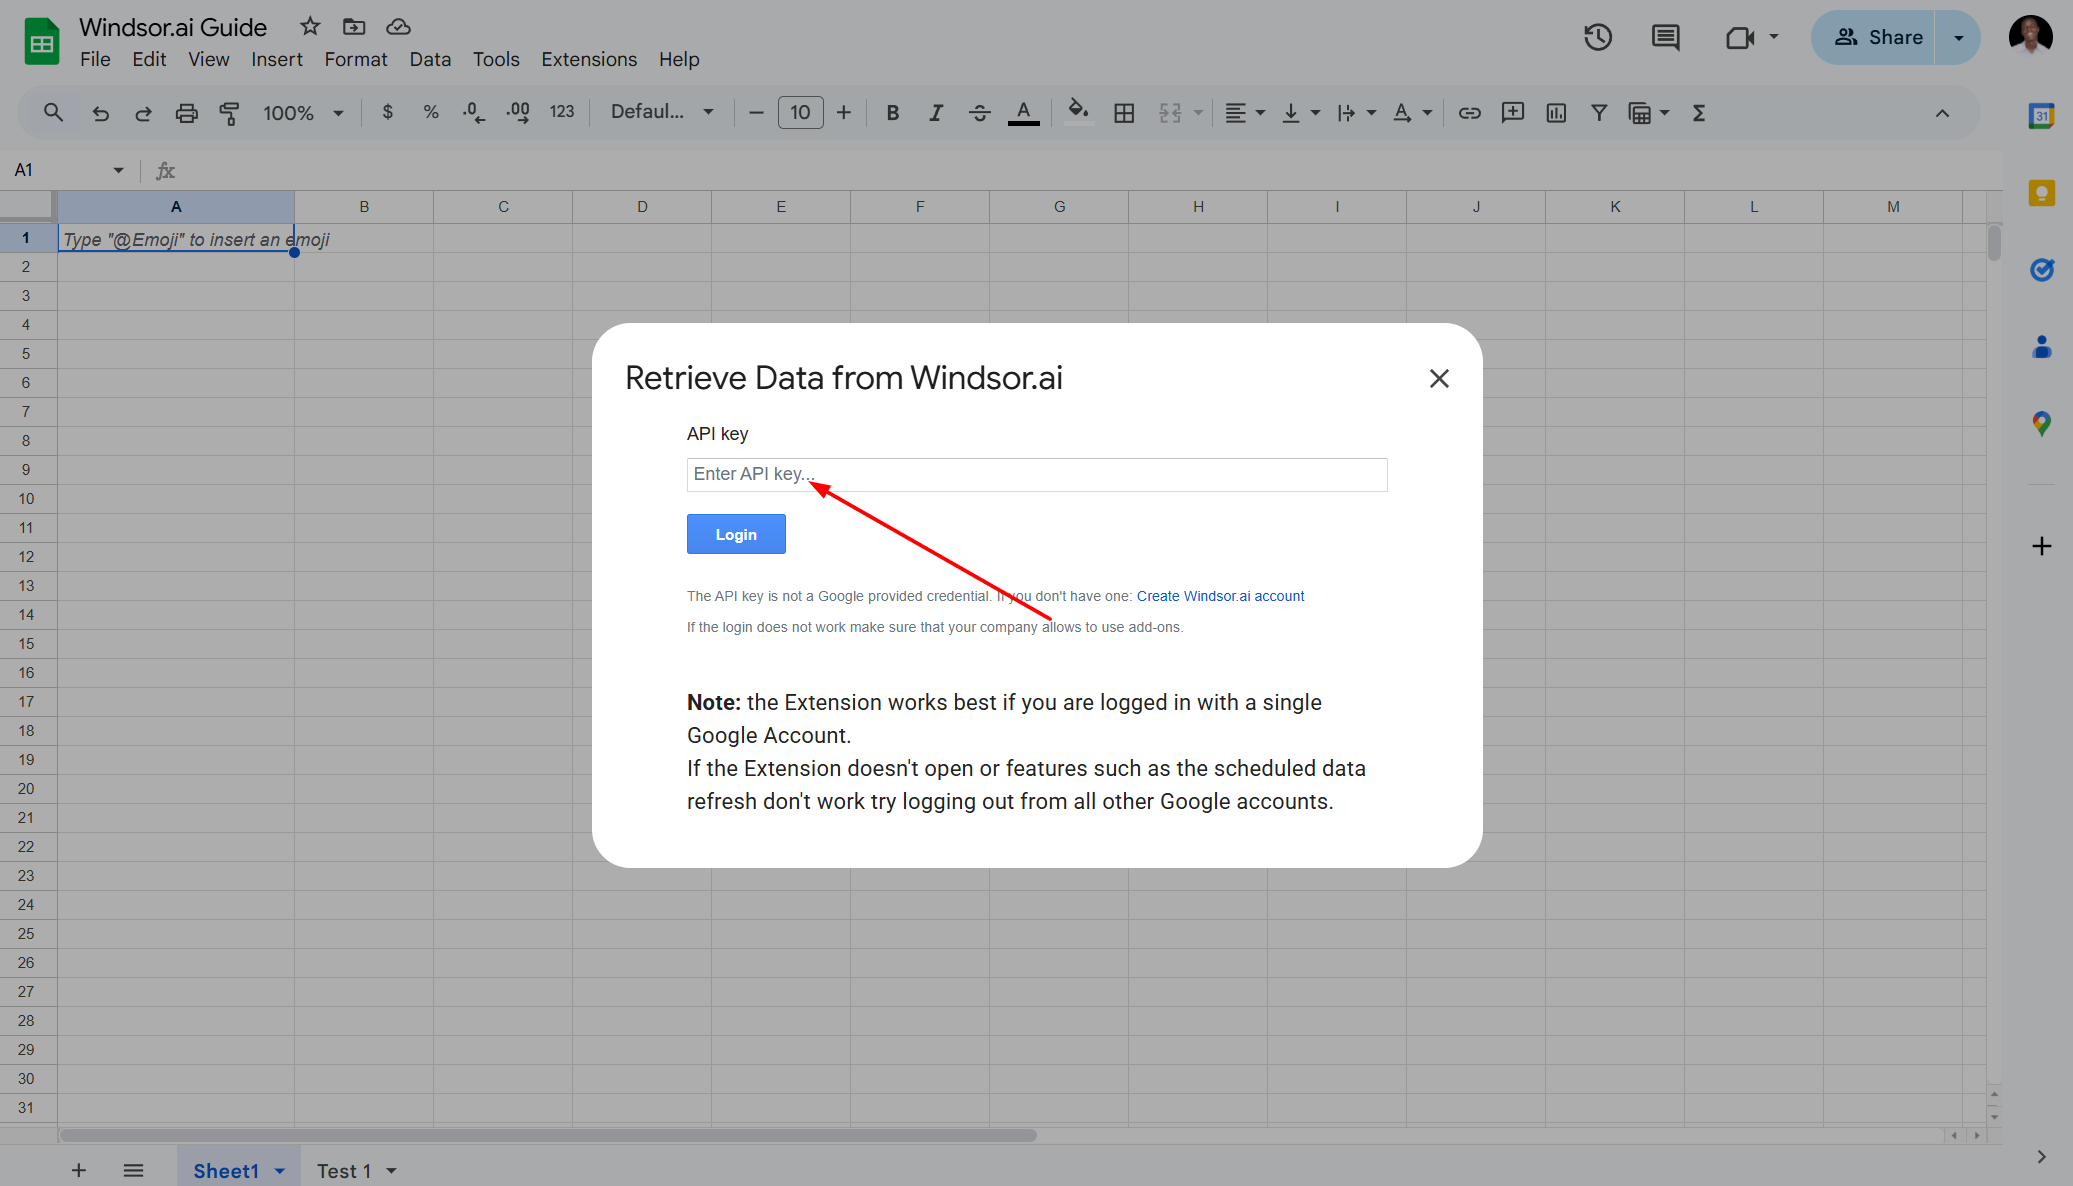Star the Windsor.ai Guide document
The image size is (2073, 1186).
click(310, 26)
